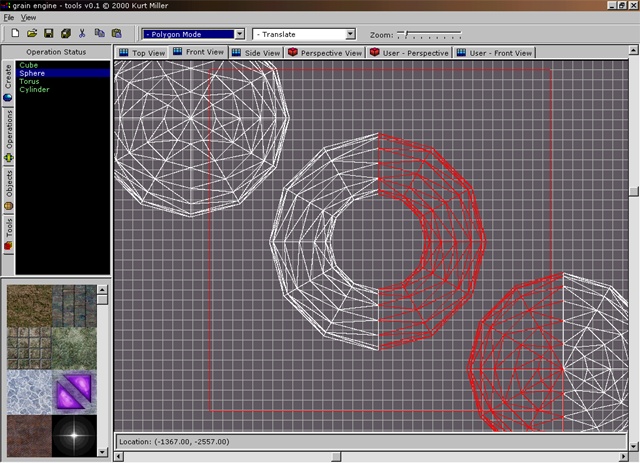Switch to the Side View tab
The image size is (640, 463).
click(x=256, y=53)
